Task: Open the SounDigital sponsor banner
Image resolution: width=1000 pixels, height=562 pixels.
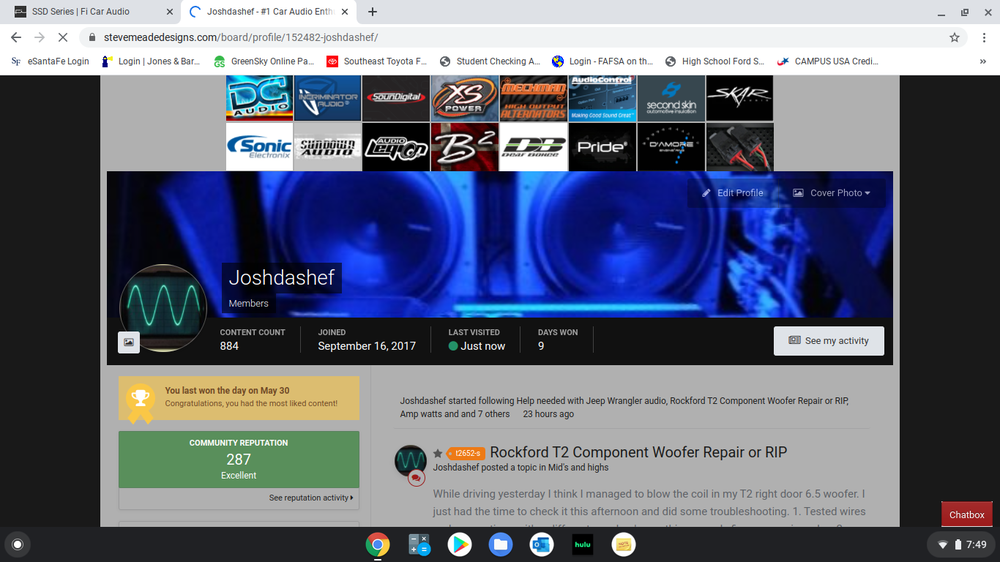Action: (x=396, y=98)
